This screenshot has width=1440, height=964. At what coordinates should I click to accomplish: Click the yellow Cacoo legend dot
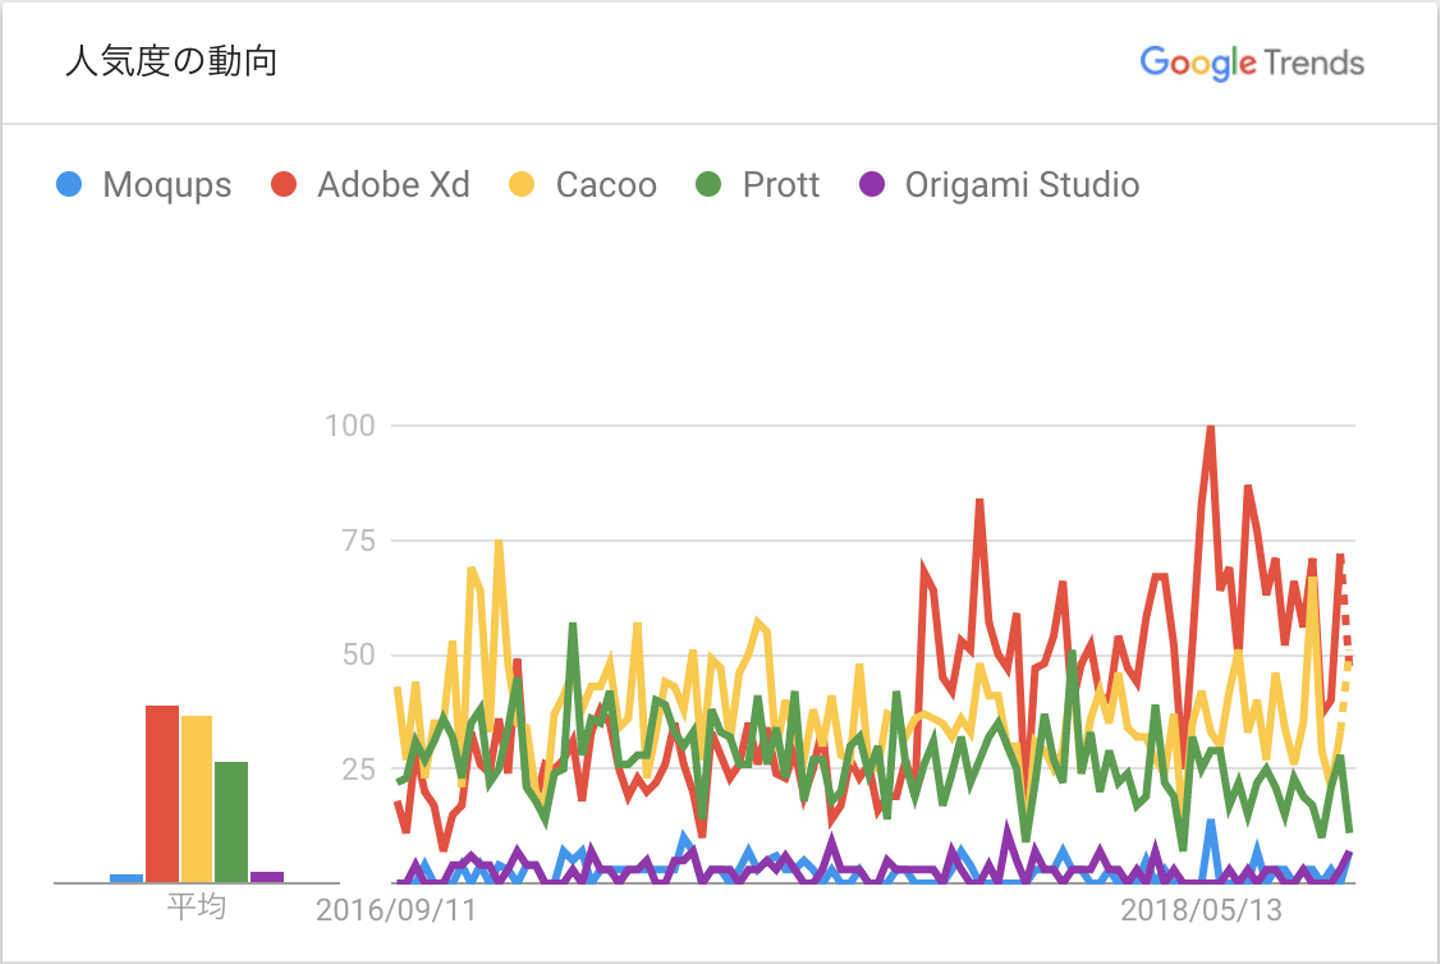(522, 185)
